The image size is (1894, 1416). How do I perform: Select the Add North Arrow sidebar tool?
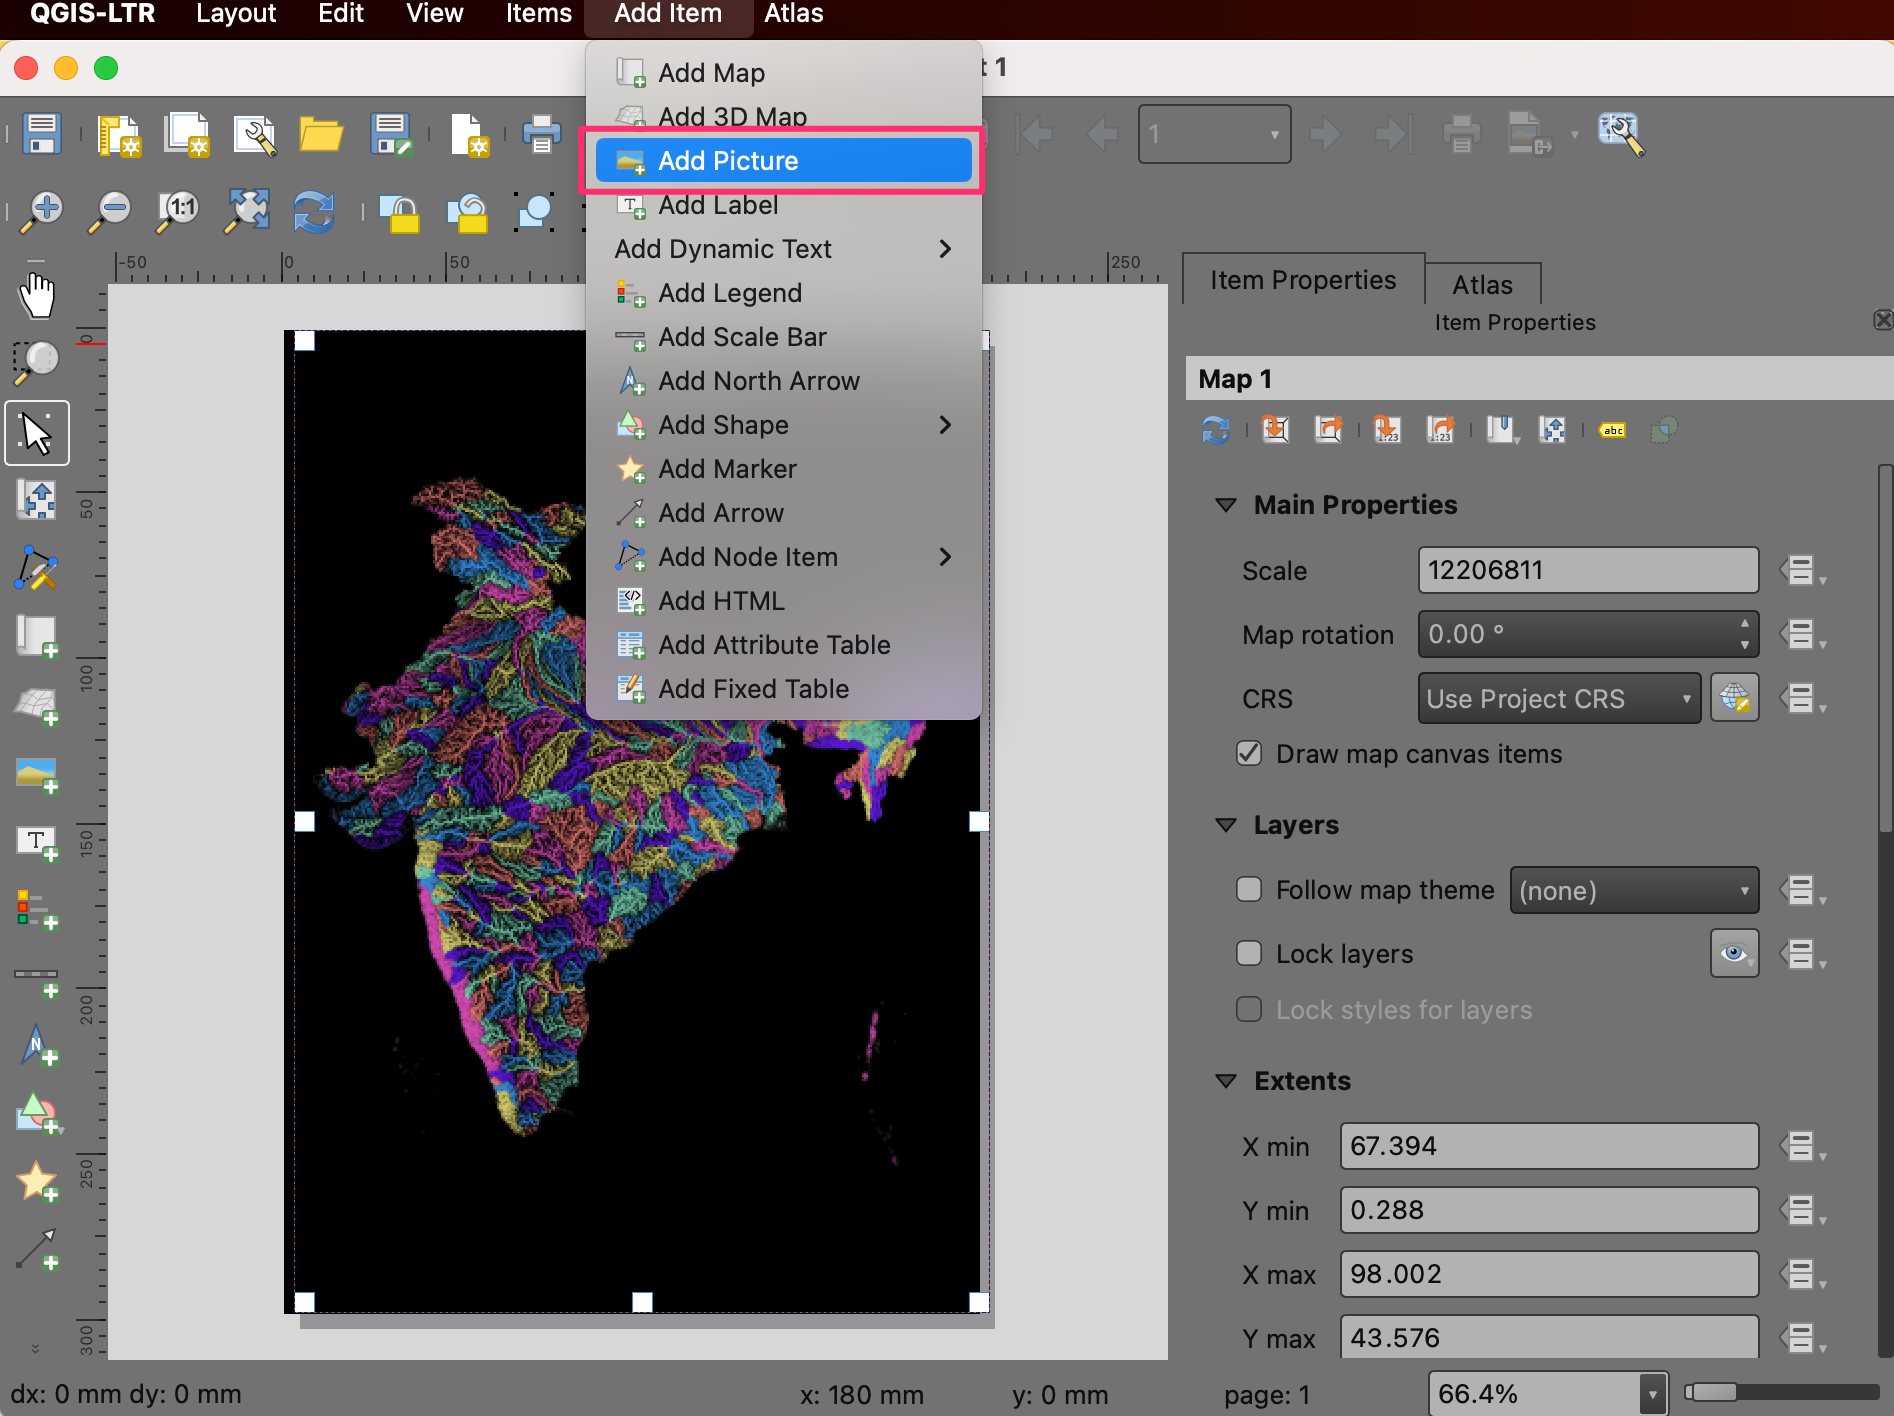click(37, 1046)
